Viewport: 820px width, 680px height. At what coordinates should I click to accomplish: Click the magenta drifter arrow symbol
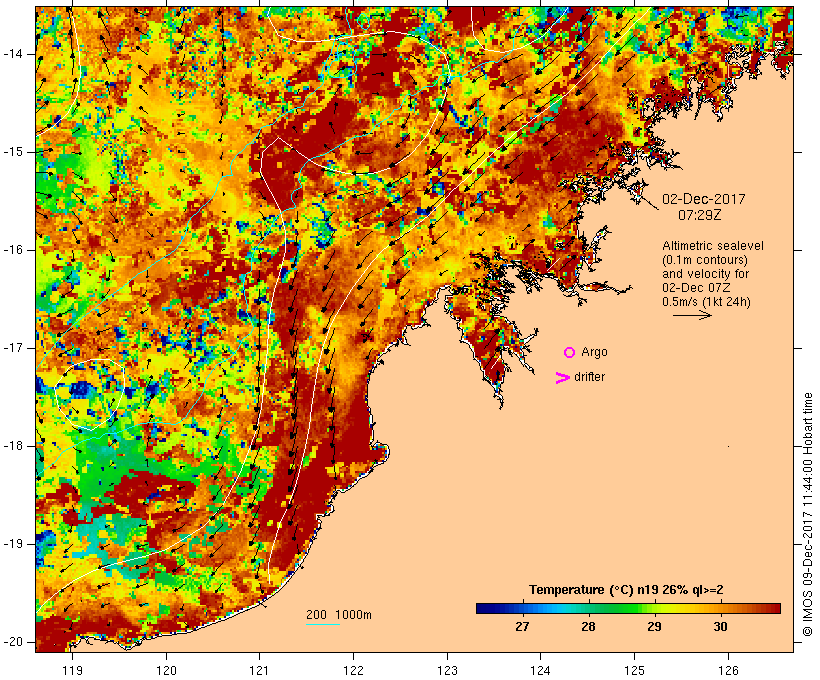[562, 378]
